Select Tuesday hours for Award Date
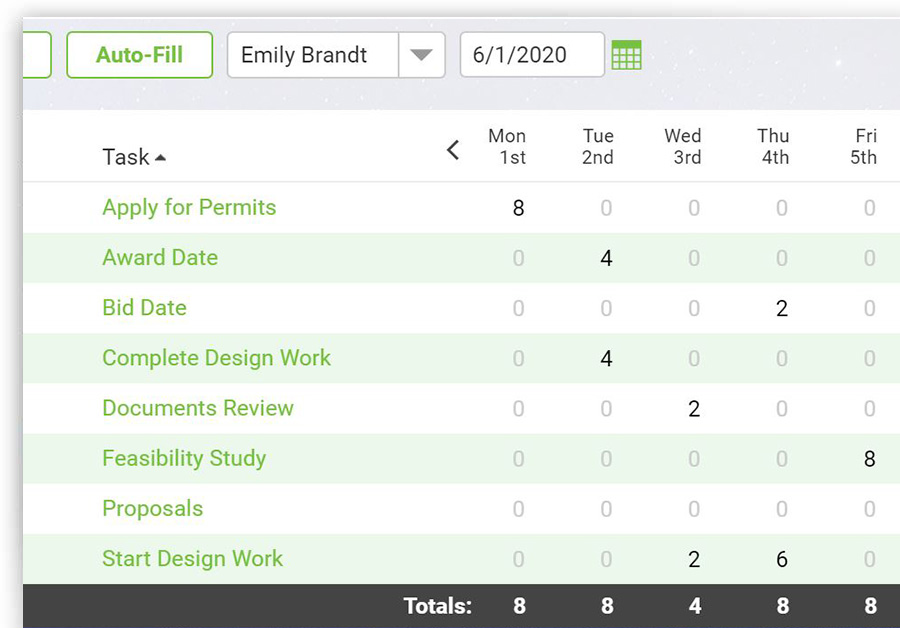This screenshot has height=628, width=900. click(x=606, y=258)
